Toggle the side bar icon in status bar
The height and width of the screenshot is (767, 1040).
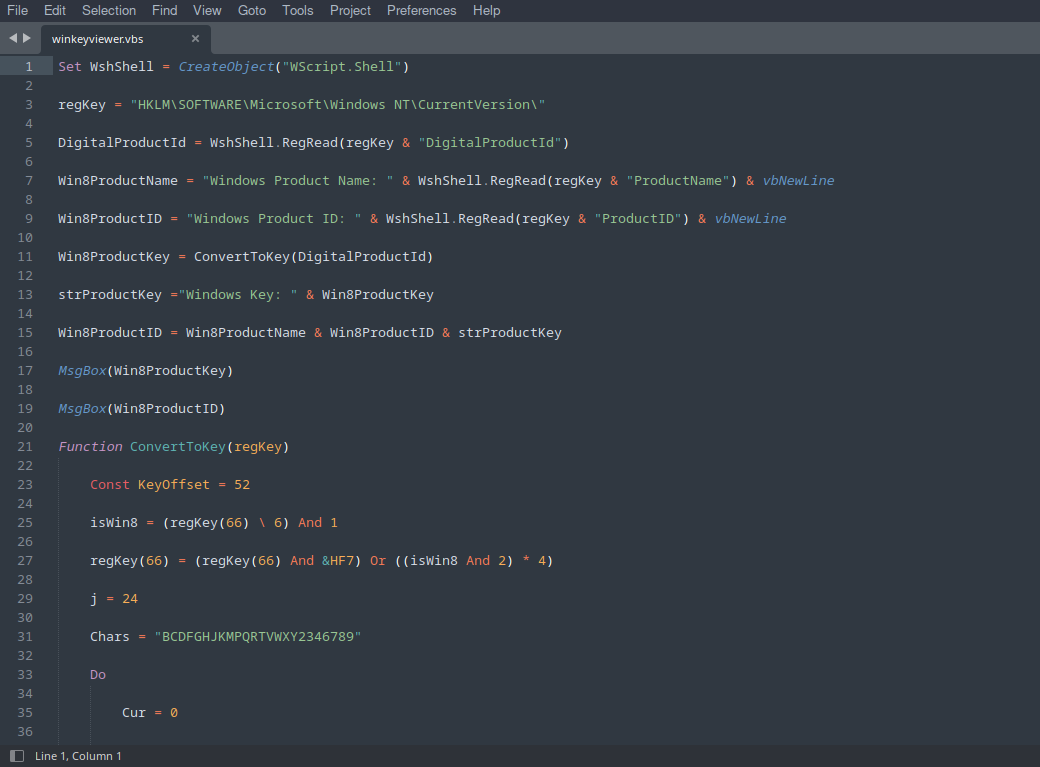click(17, 756)
